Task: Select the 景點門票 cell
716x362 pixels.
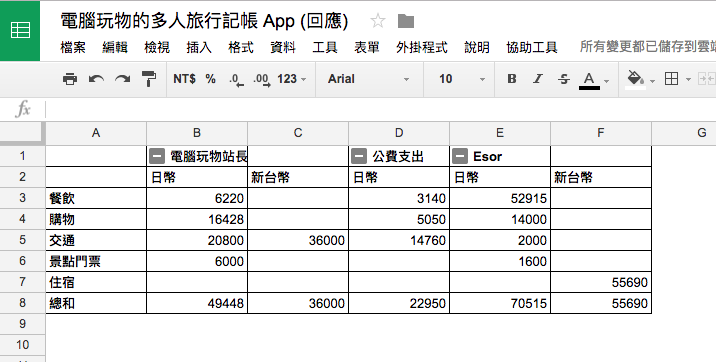Action: point(96,261)
